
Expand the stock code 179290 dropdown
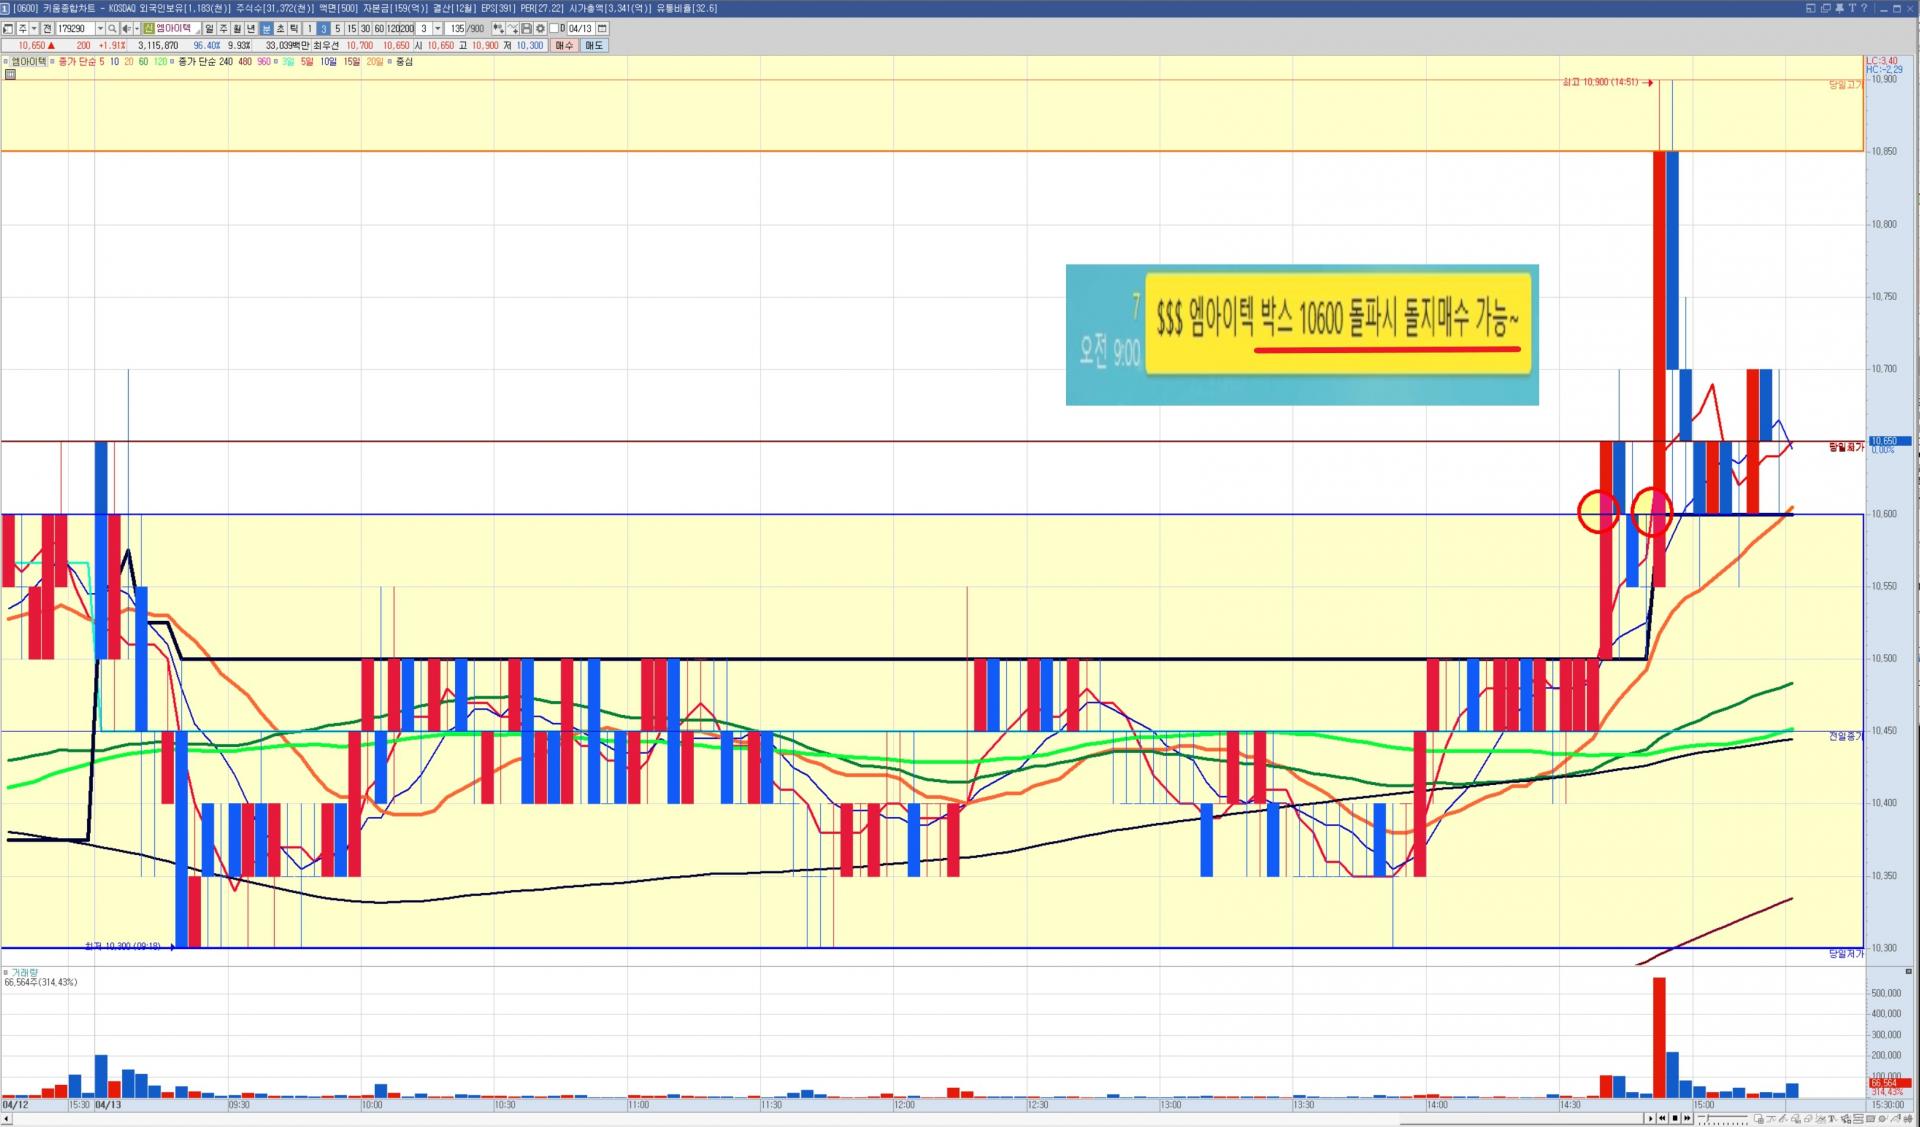pos(100,29)
